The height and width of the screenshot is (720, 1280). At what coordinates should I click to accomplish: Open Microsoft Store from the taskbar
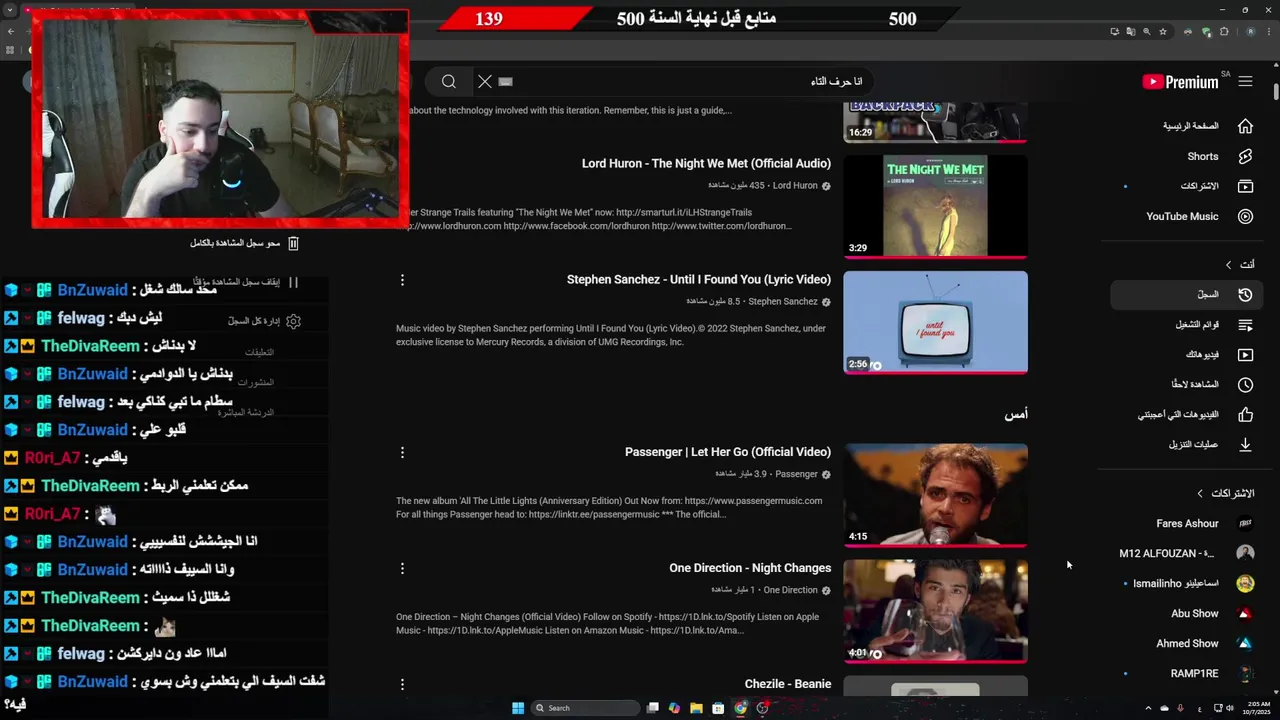[x=718, y=708]
